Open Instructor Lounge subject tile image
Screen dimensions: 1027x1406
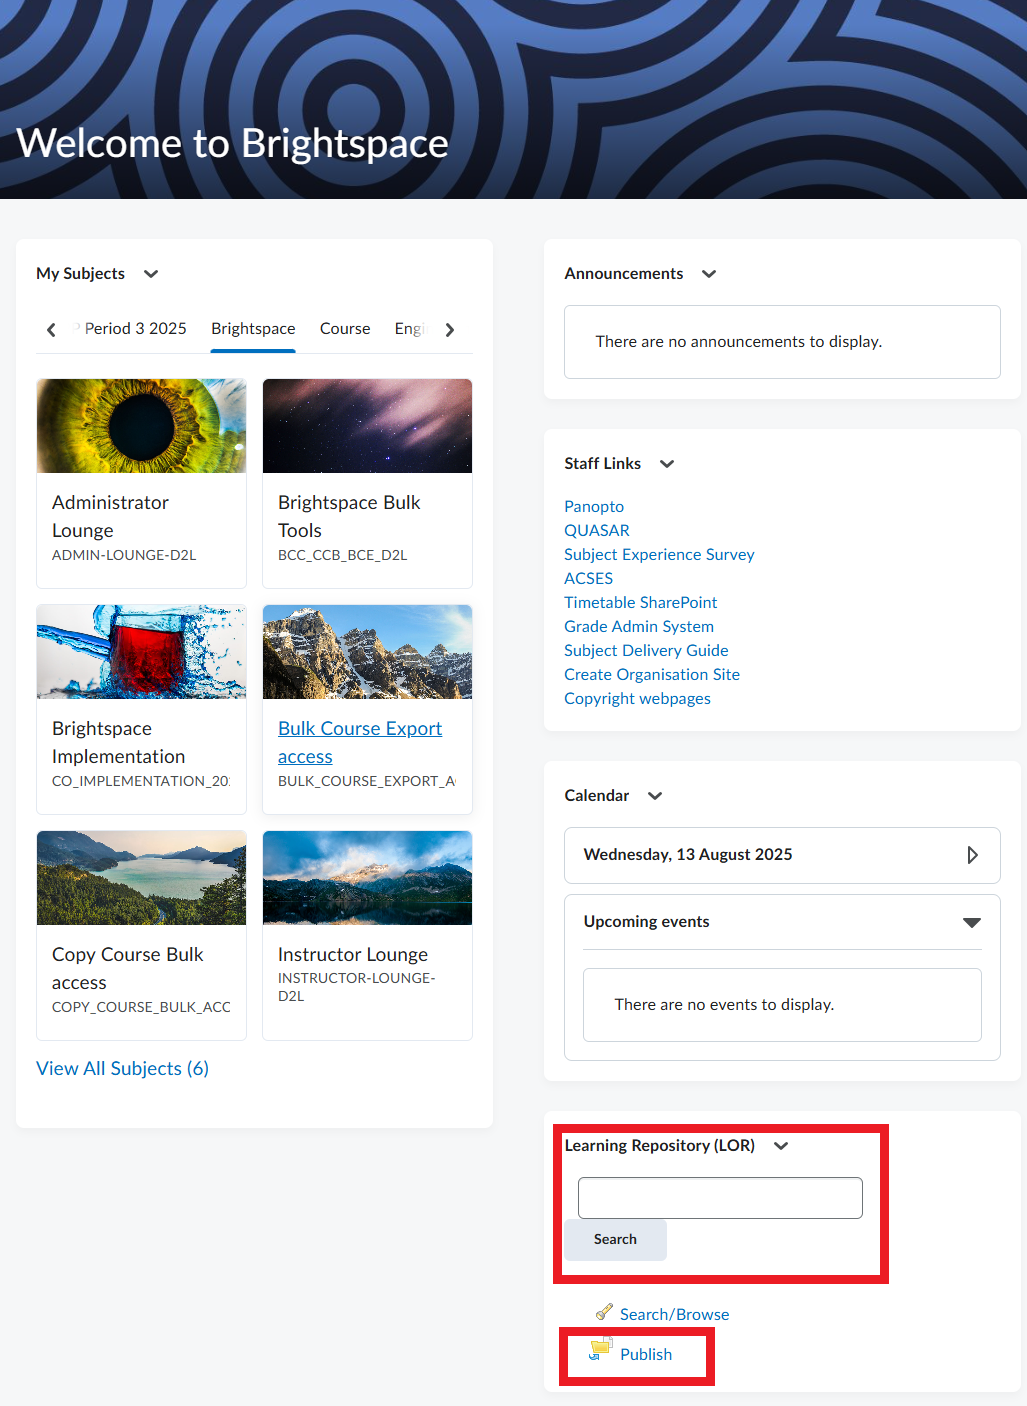point(367,878)
